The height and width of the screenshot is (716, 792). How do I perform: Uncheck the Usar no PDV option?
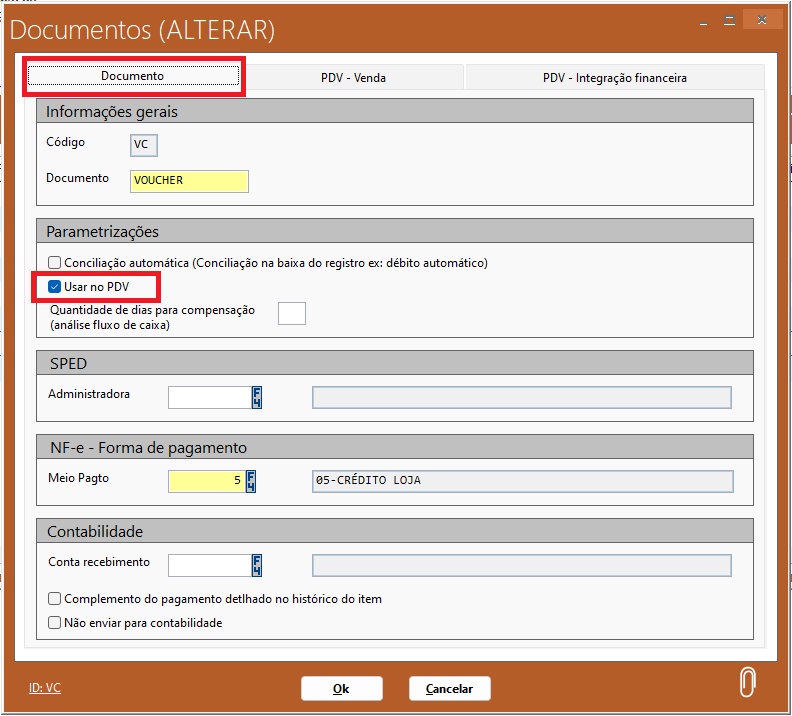[55, 287]
